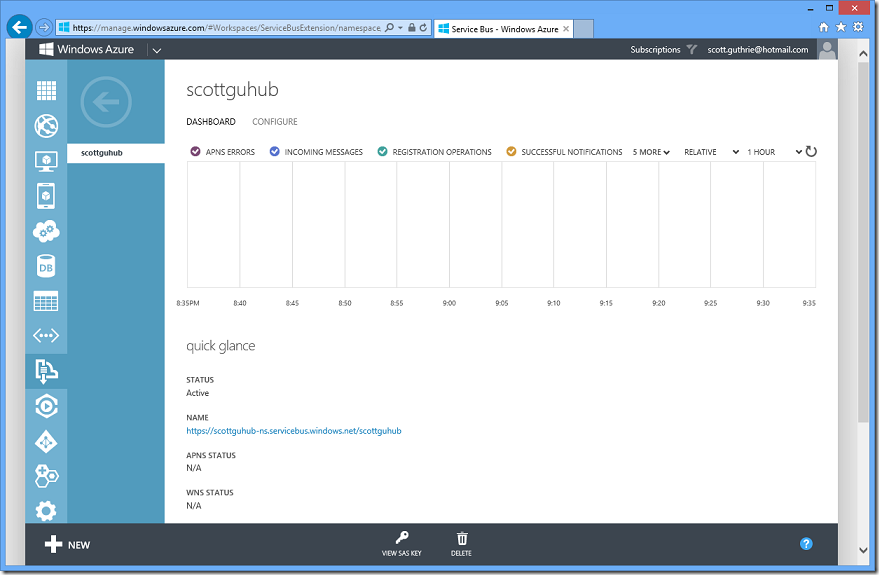
Task: Click View SAS Key icon
Action: (401, 538)
